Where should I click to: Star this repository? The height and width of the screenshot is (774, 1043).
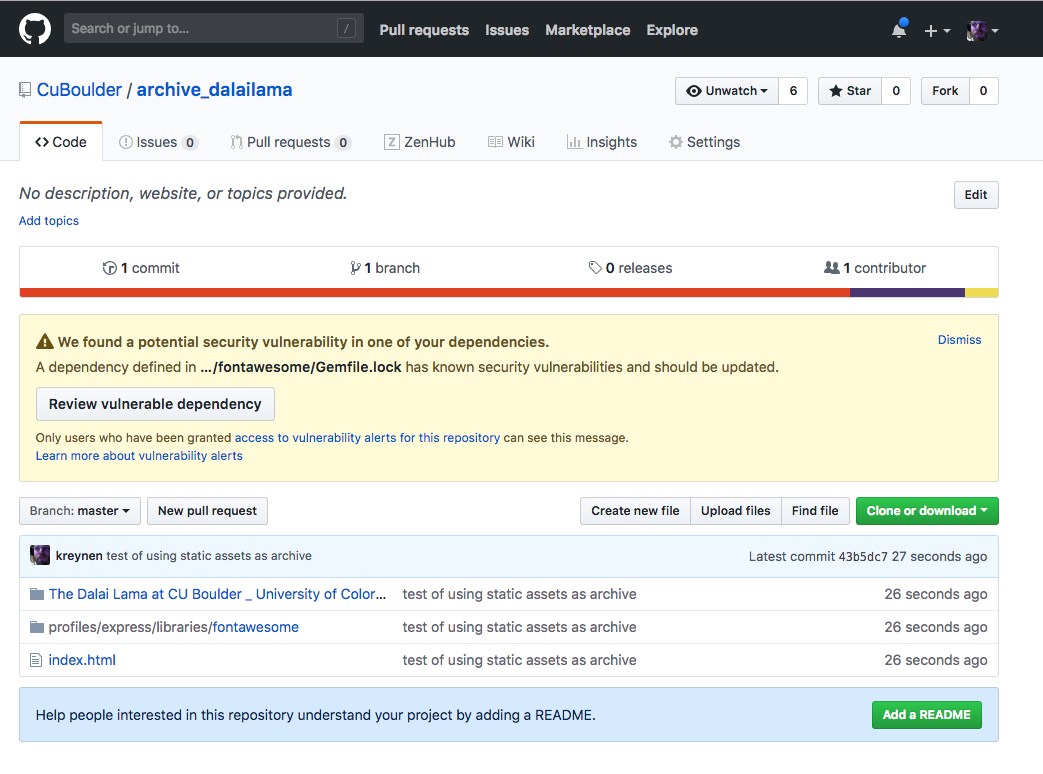(849, 91)
